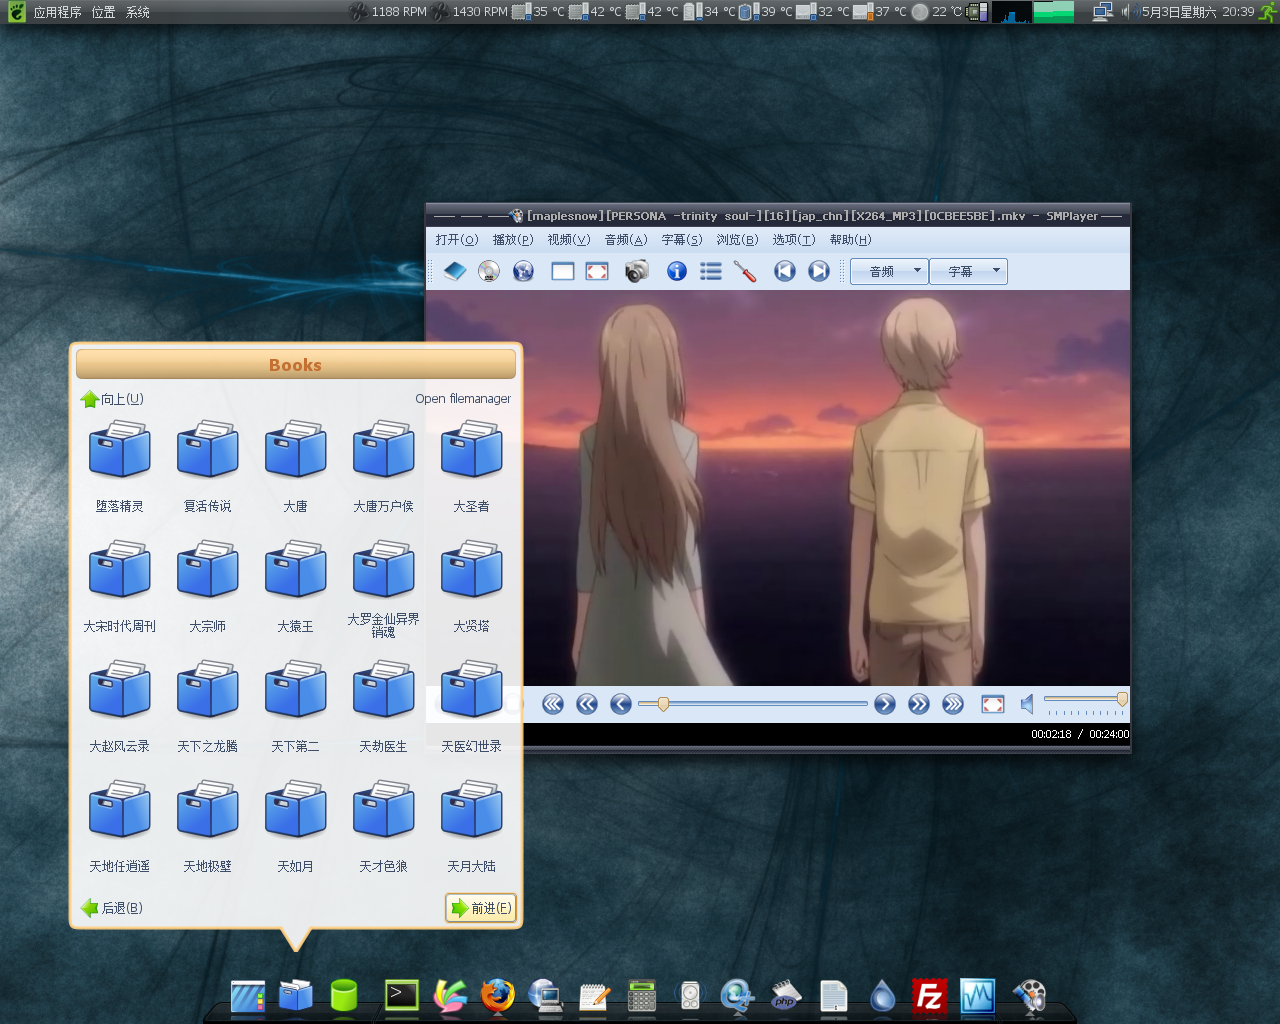The height and width of the screenshot is (1024, 1280).
Task: Click the triple forward arrow control
Action: tap(953, 704)
